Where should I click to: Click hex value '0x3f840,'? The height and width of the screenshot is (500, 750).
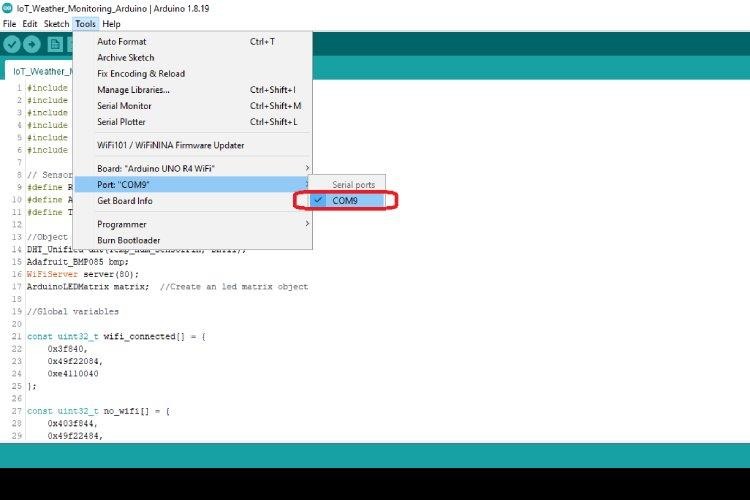pos(67,349)
